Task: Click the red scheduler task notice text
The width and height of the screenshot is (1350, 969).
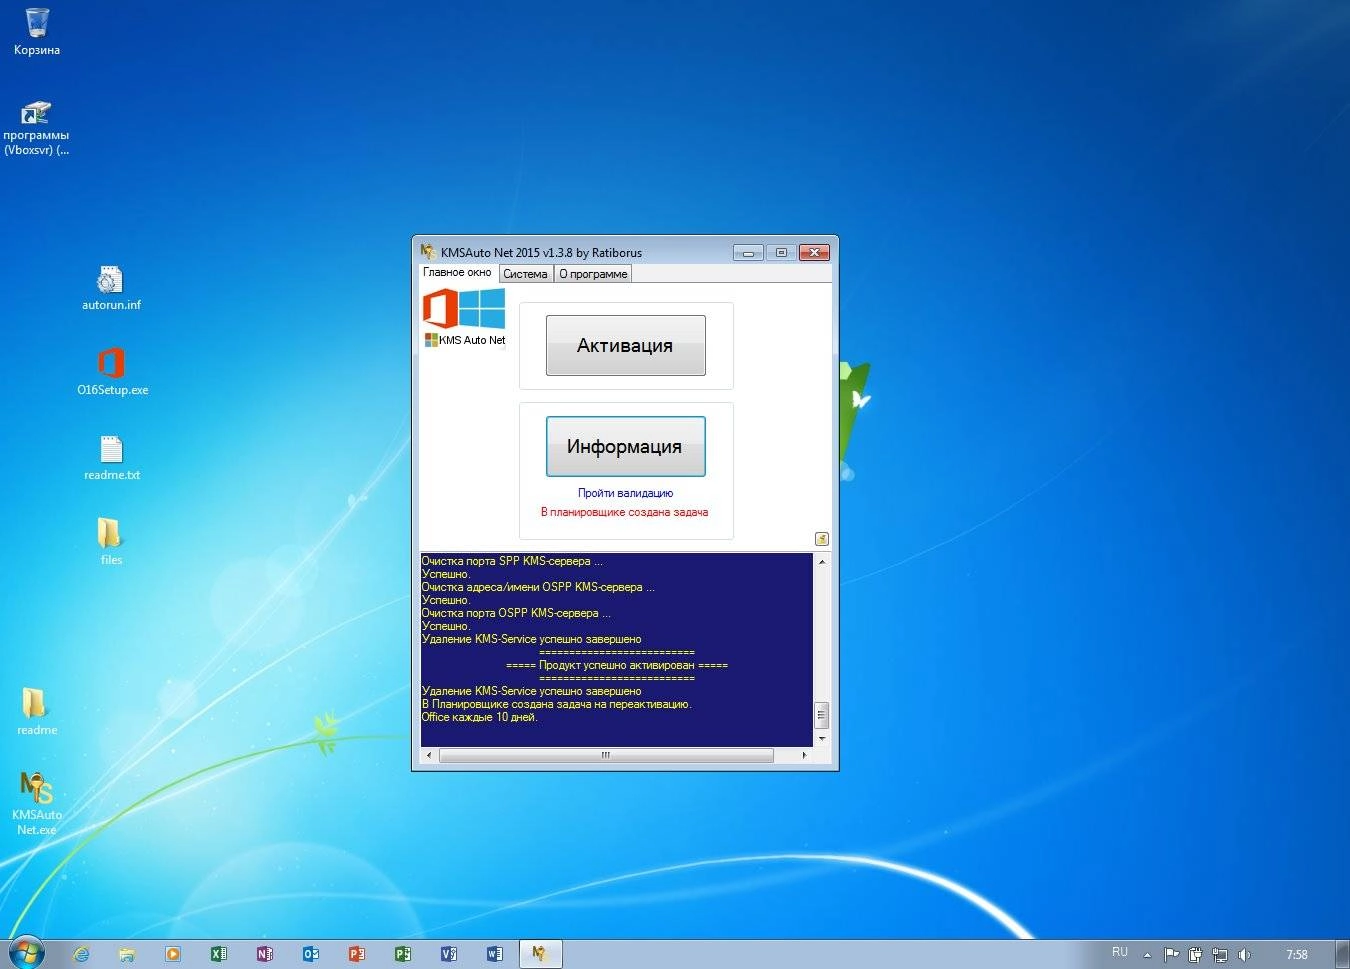Action: pos(624,512)
